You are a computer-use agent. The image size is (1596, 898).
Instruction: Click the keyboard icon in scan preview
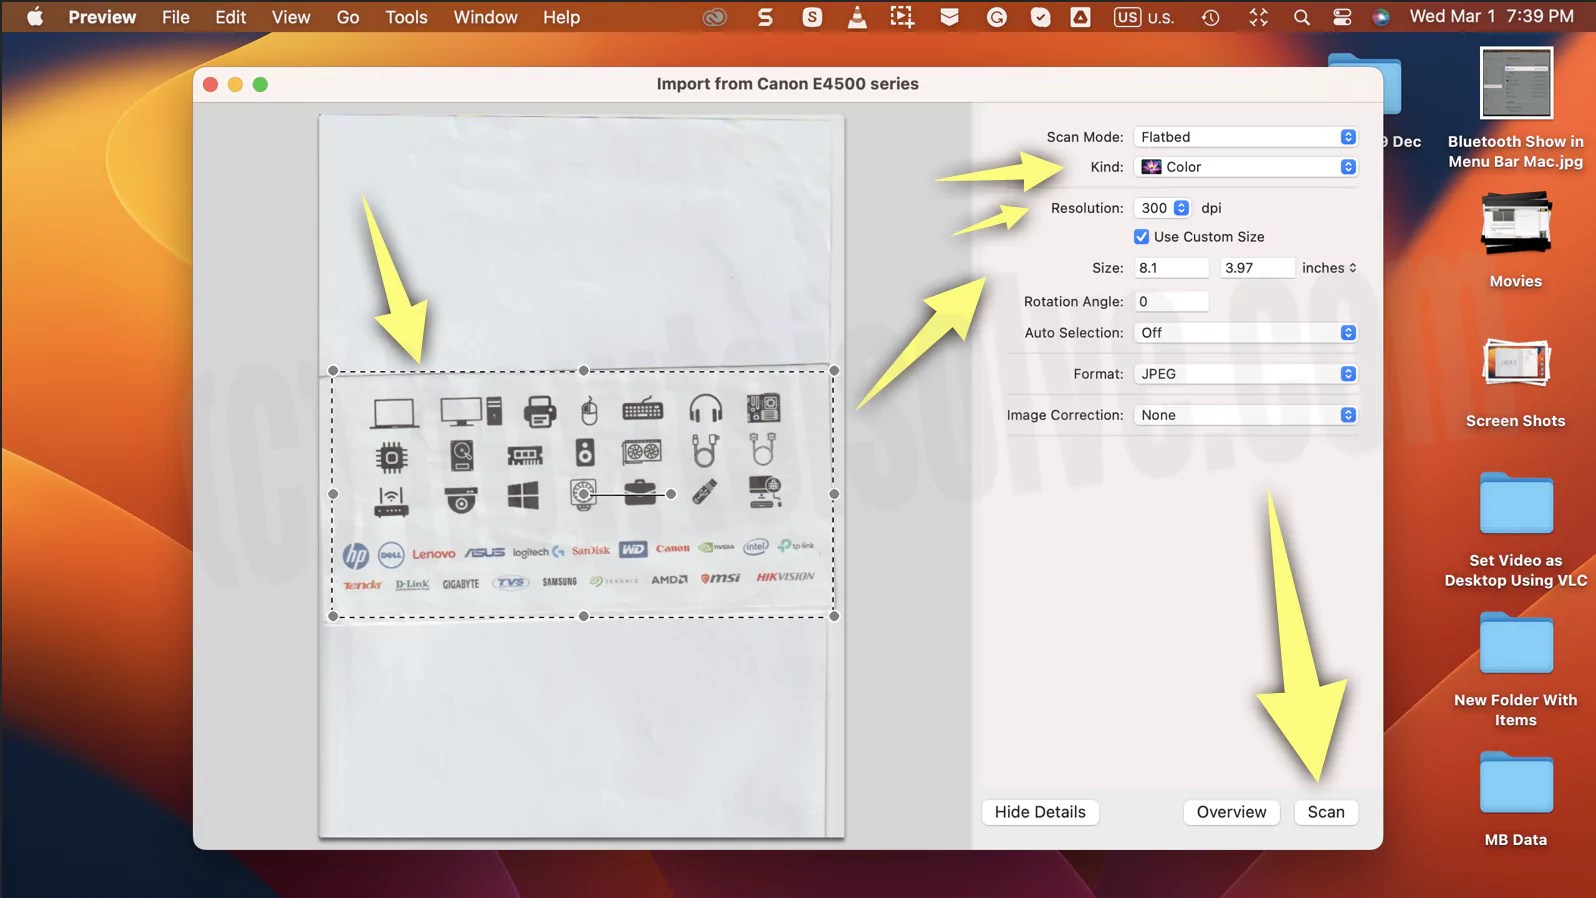[x=642, y=409]
